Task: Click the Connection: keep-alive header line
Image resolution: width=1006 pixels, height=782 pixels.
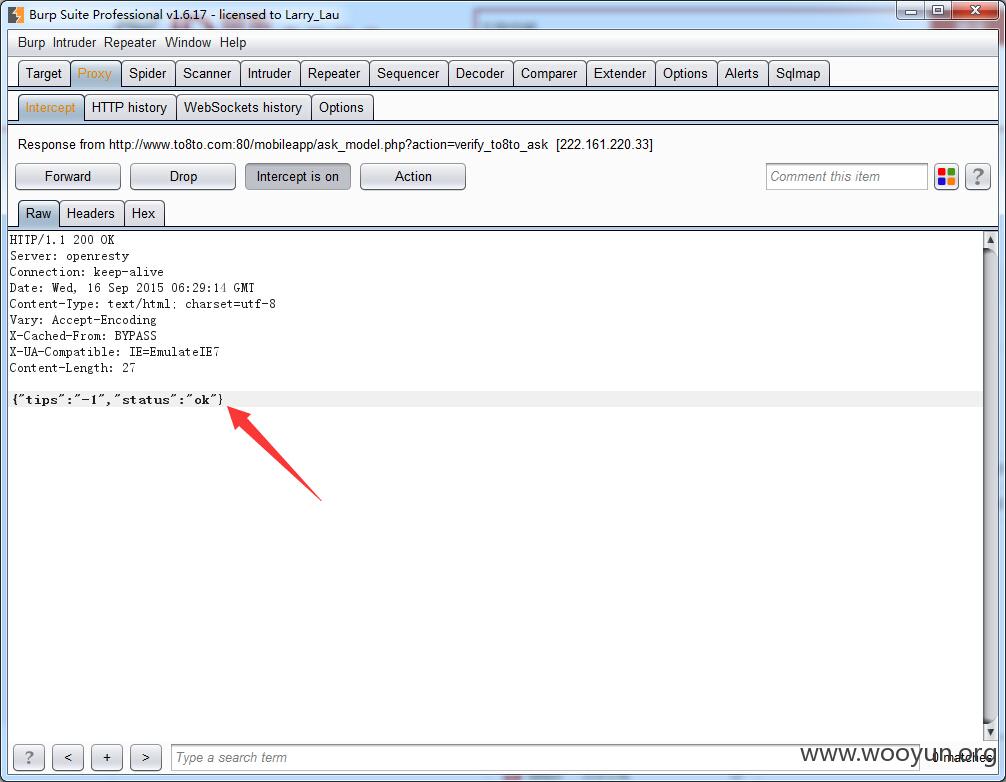Action: [87, 272]
